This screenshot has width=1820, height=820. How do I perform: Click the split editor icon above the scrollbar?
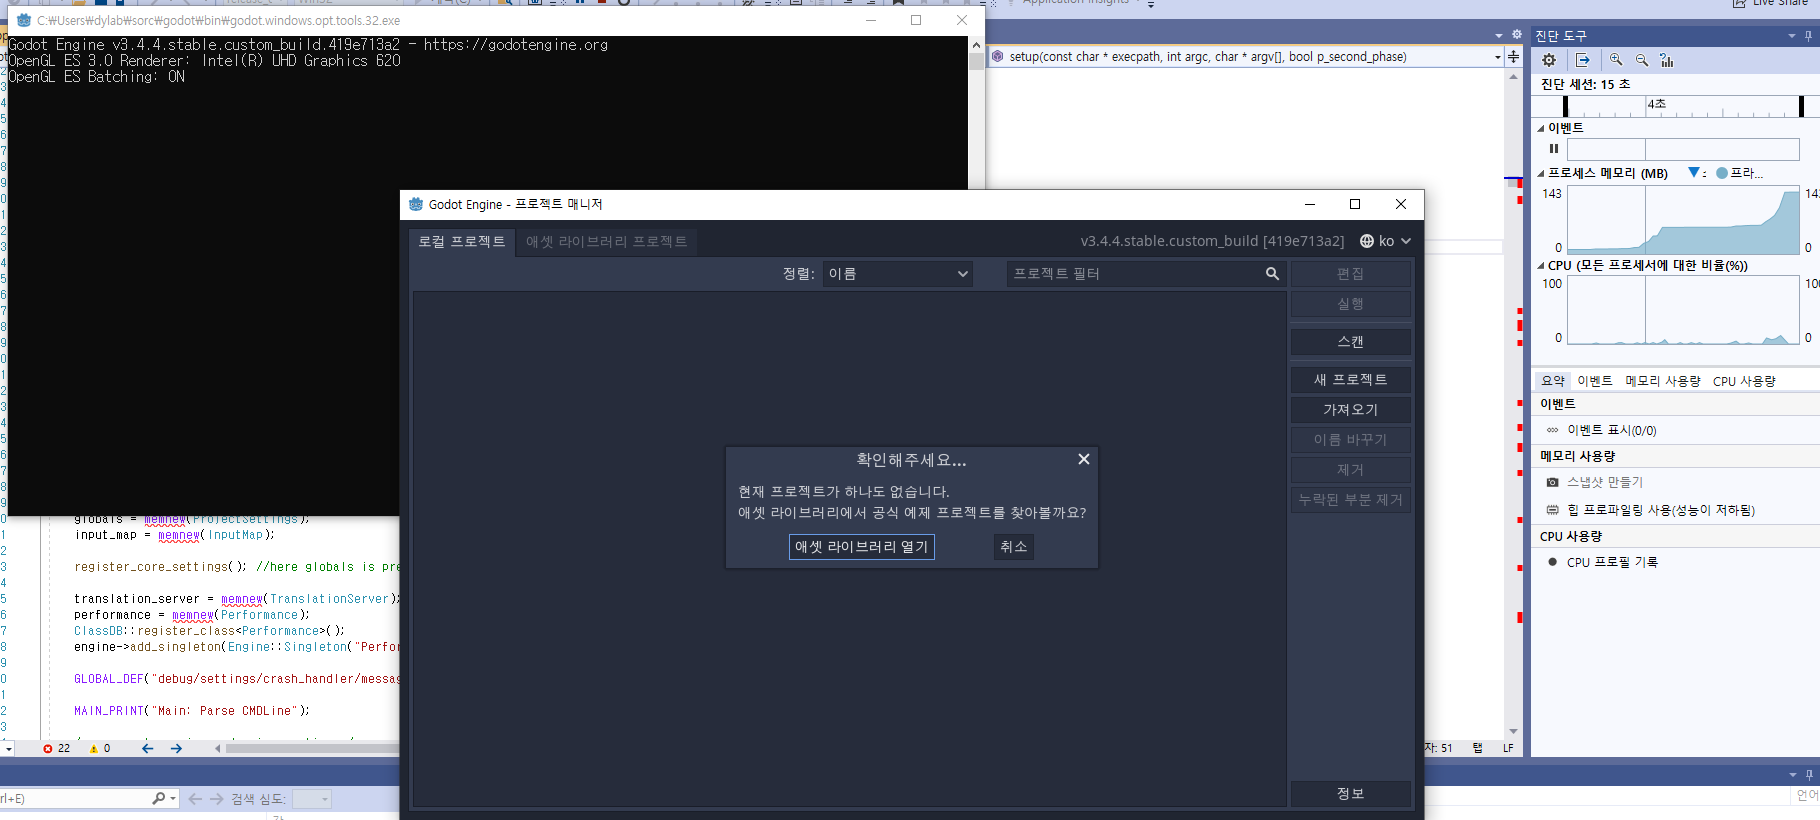1513,57
